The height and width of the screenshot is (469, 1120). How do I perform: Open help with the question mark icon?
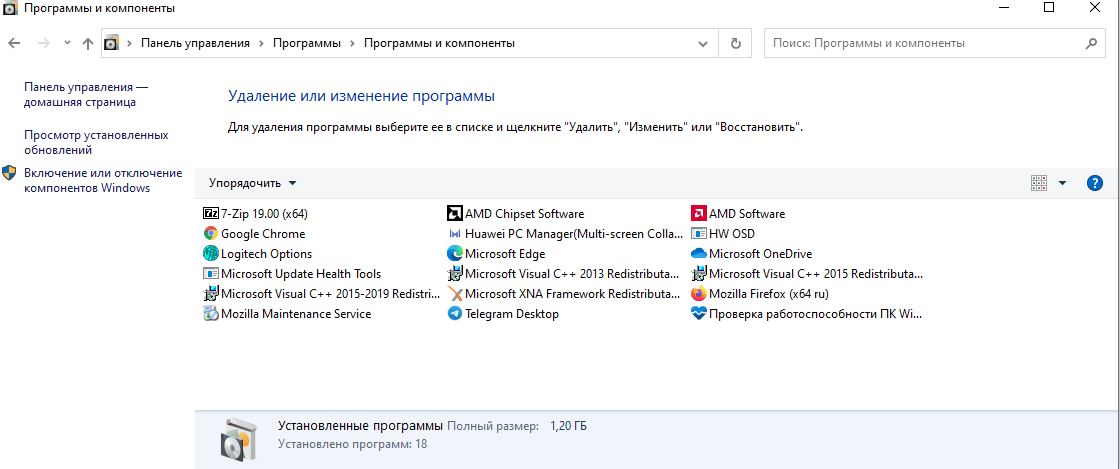pyautogui.click(x=1094, y=183)
